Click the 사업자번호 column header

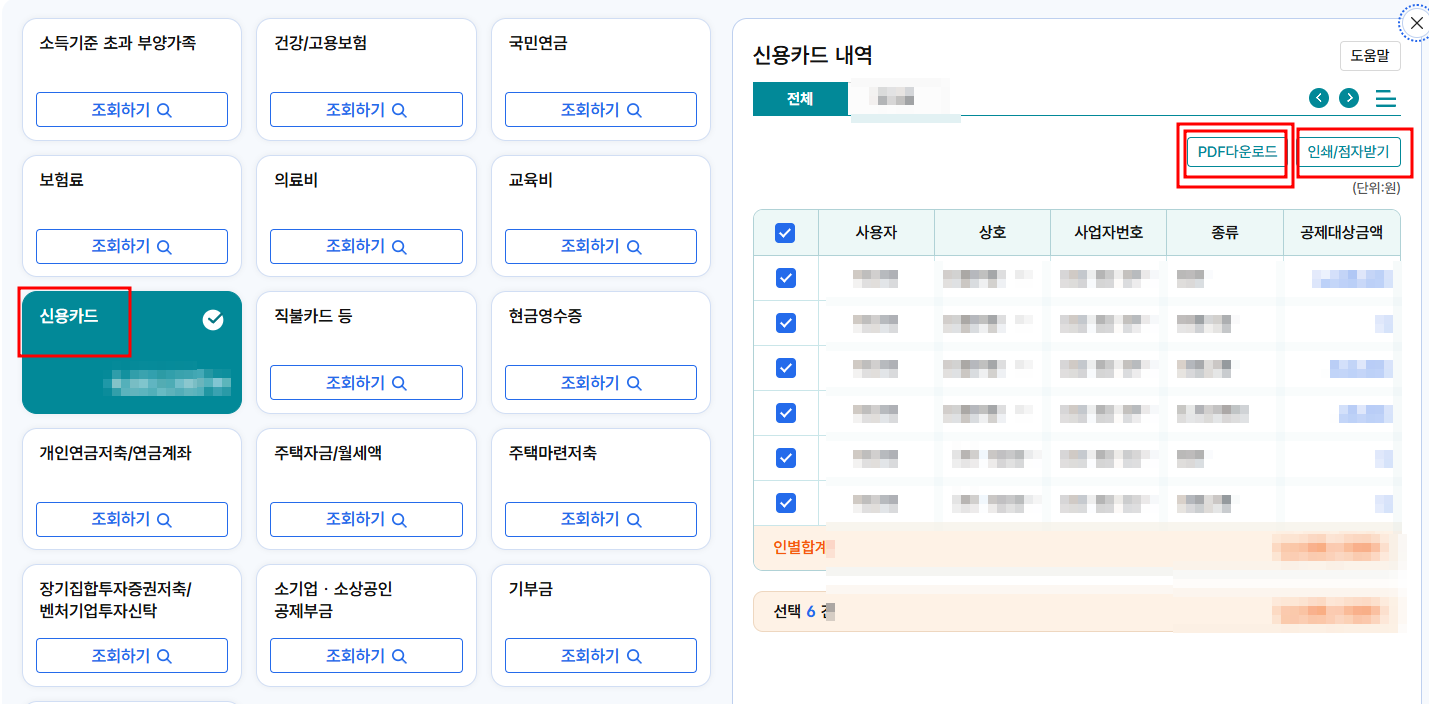[1108, 233]
